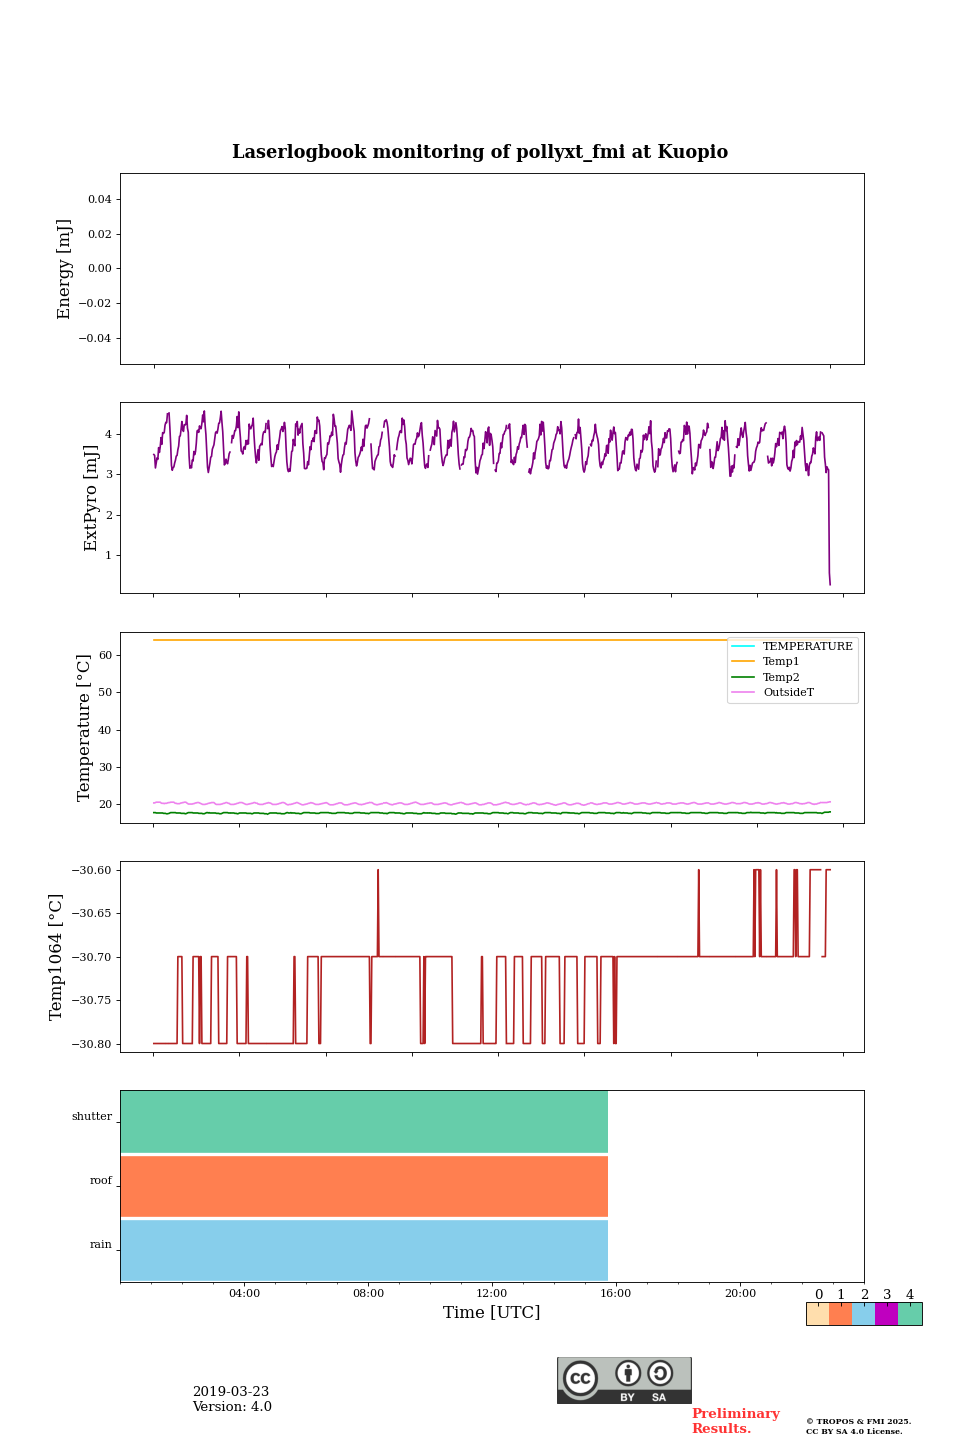The height and width of the screenshot is (1440, 960).
Task: Click the green shutter status bar
Action: click(x=364, y=1122)
